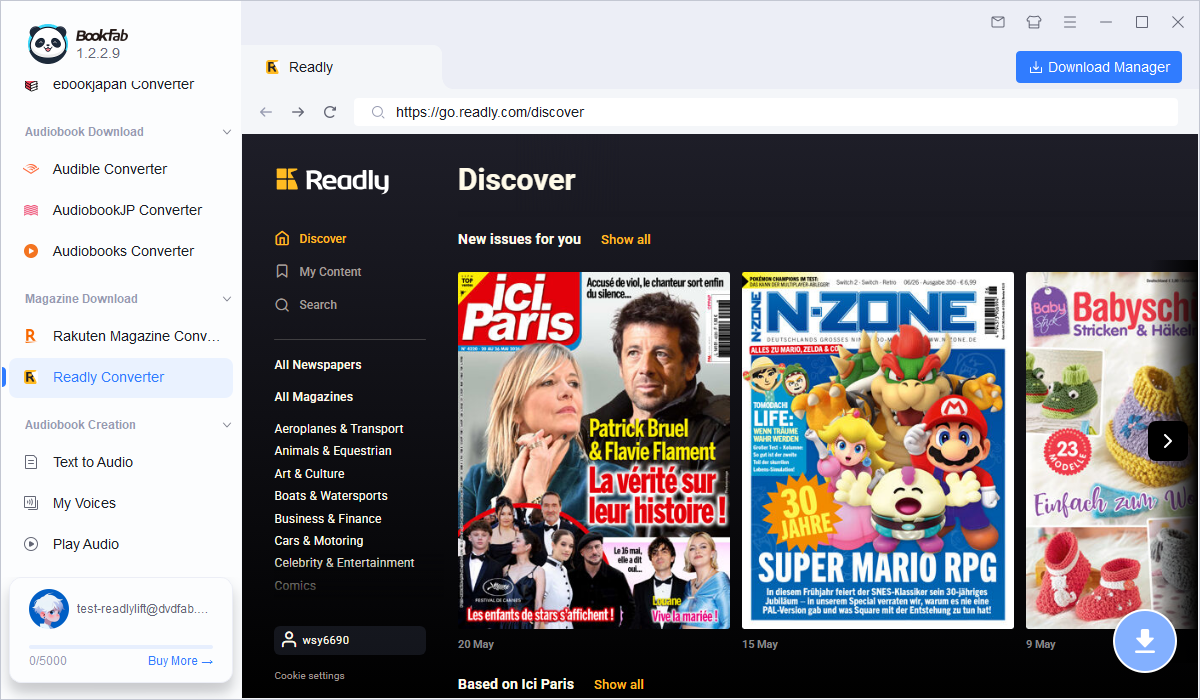The image size is (1200, 700).
Task: Open Cookie settings link
Action: click(x=309, y=676)
